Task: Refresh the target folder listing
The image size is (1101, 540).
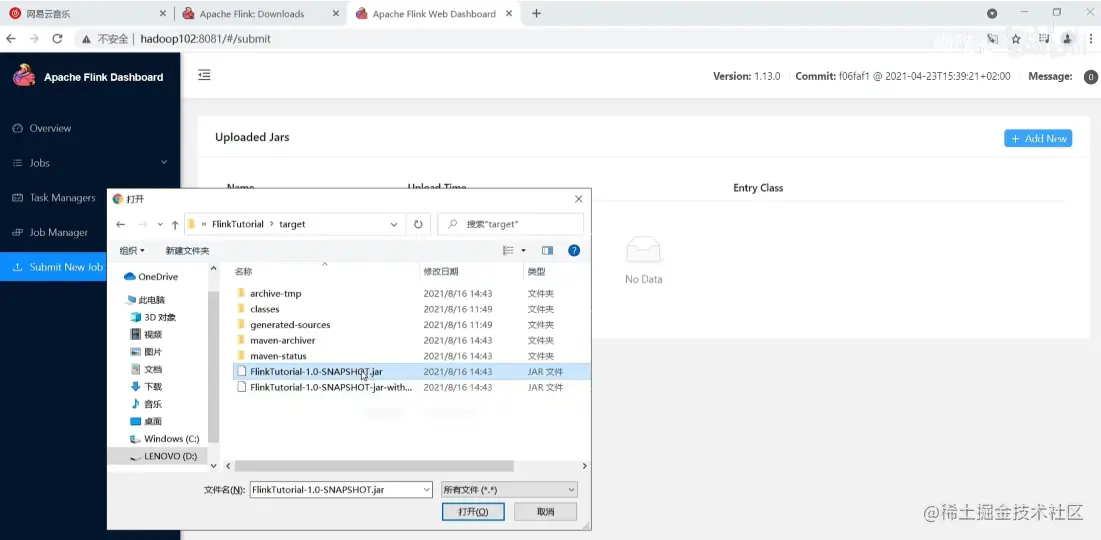Action: coord(418,224)
